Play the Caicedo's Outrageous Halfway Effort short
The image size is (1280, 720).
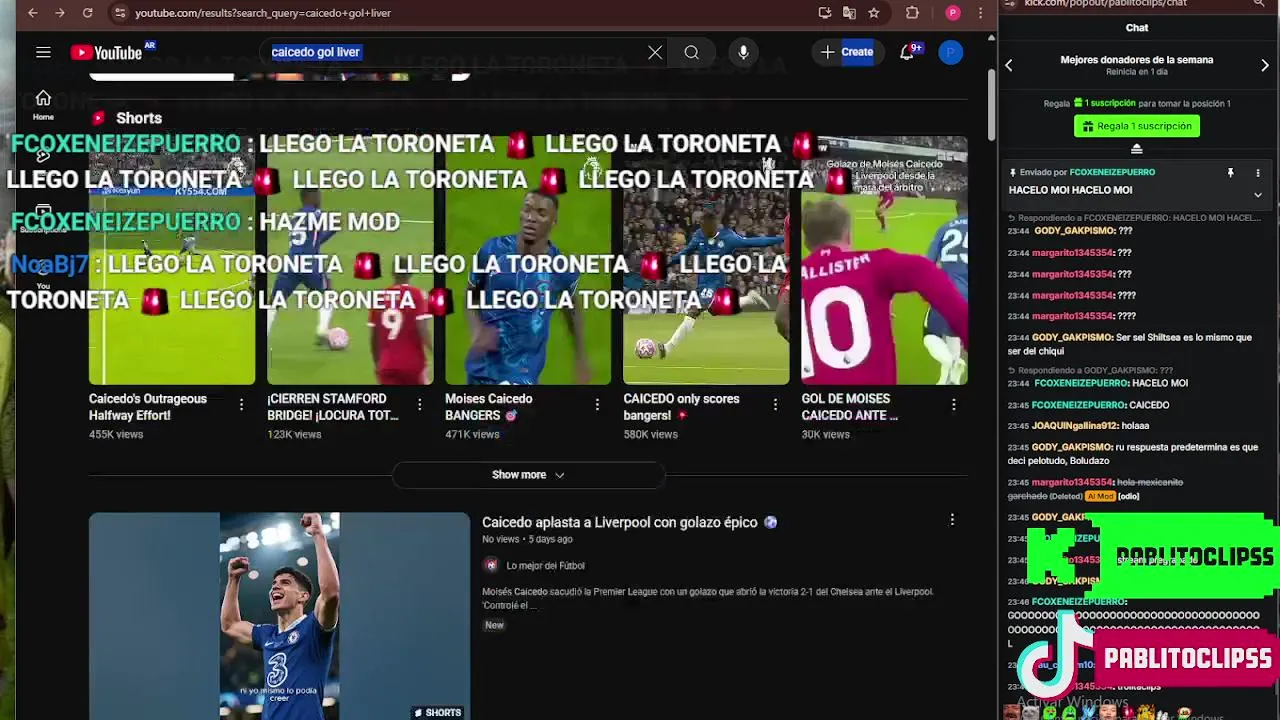click(172, 260)
